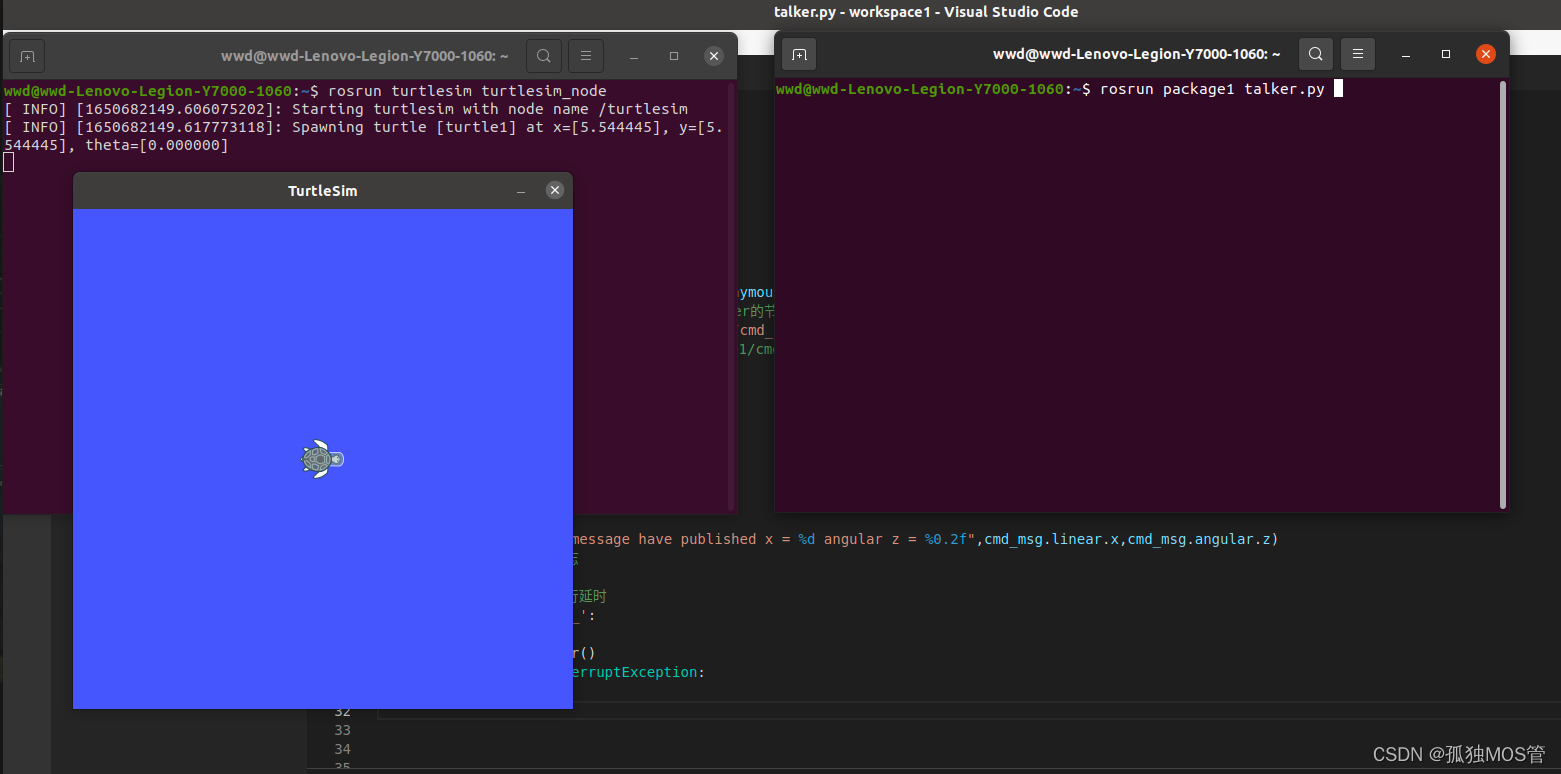Viewport: 1561px width, 774px height.
Task: Maximize the left terminal window
Action: 674,56
